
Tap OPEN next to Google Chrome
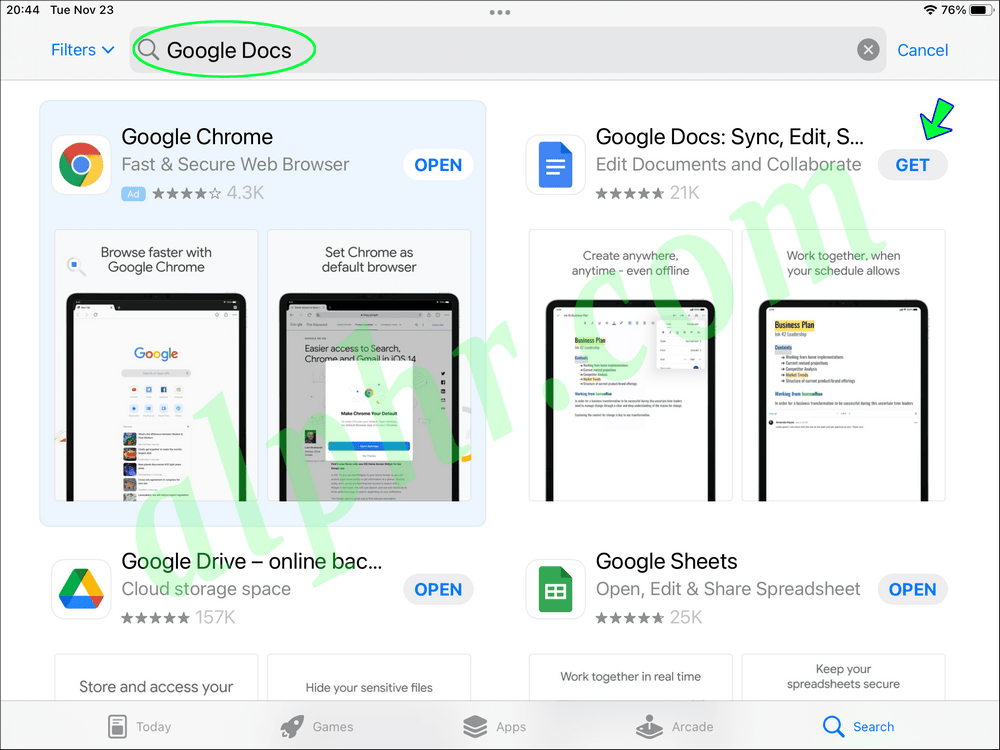coord(437,164)
